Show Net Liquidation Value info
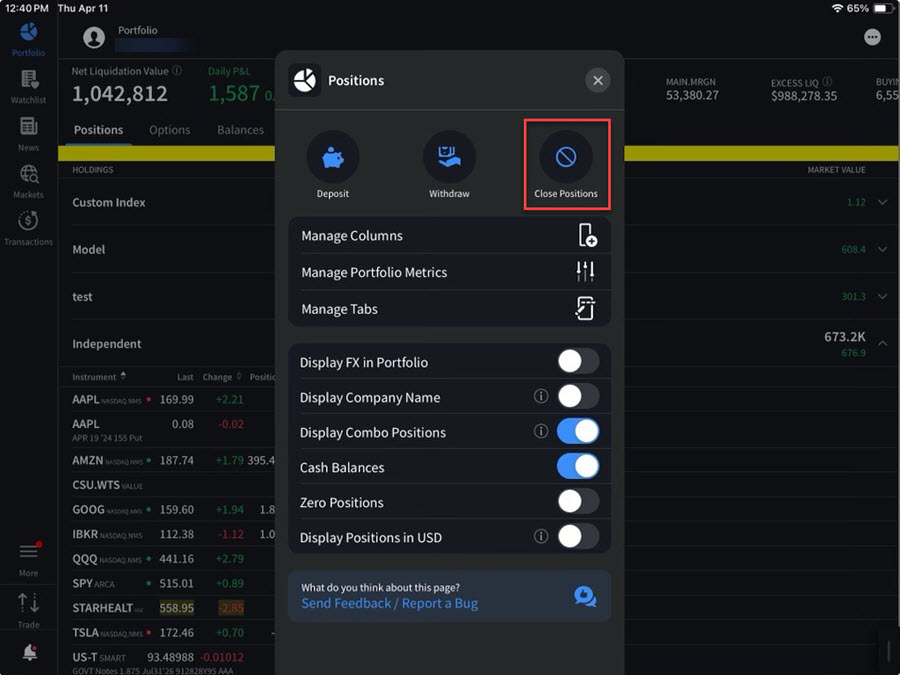The width and height of the screenshot is (900, 675). (x=177, y=70)
